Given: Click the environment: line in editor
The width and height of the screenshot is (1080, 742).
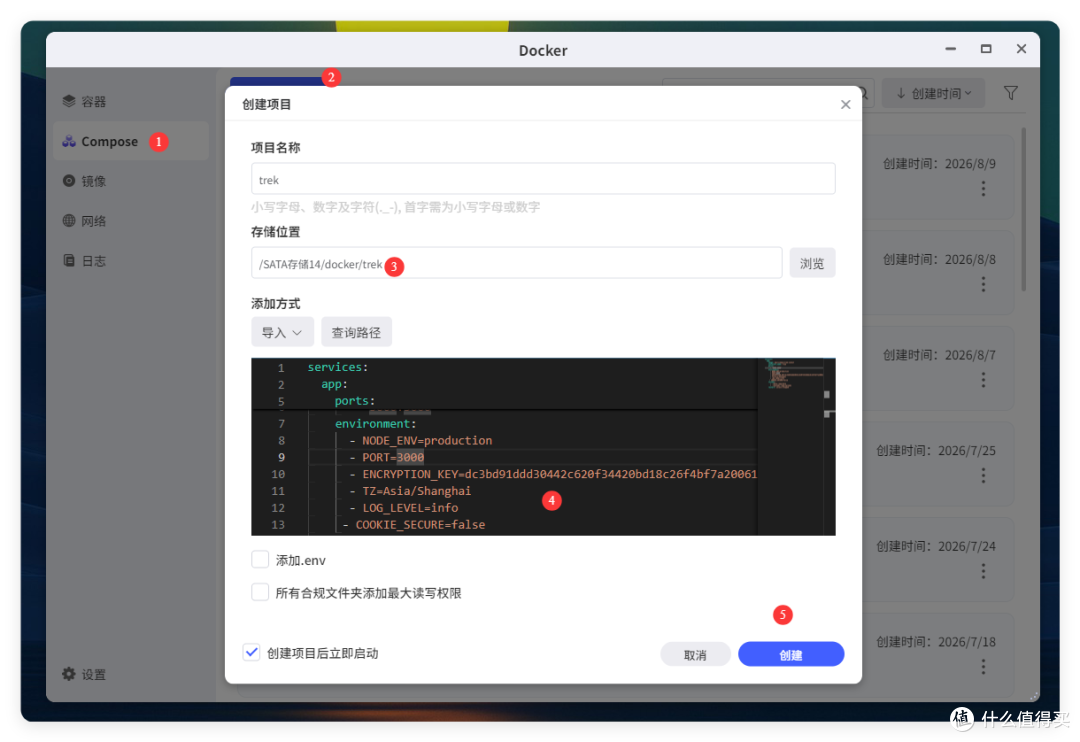Looking at the screenshot, I should click(375, 424).
